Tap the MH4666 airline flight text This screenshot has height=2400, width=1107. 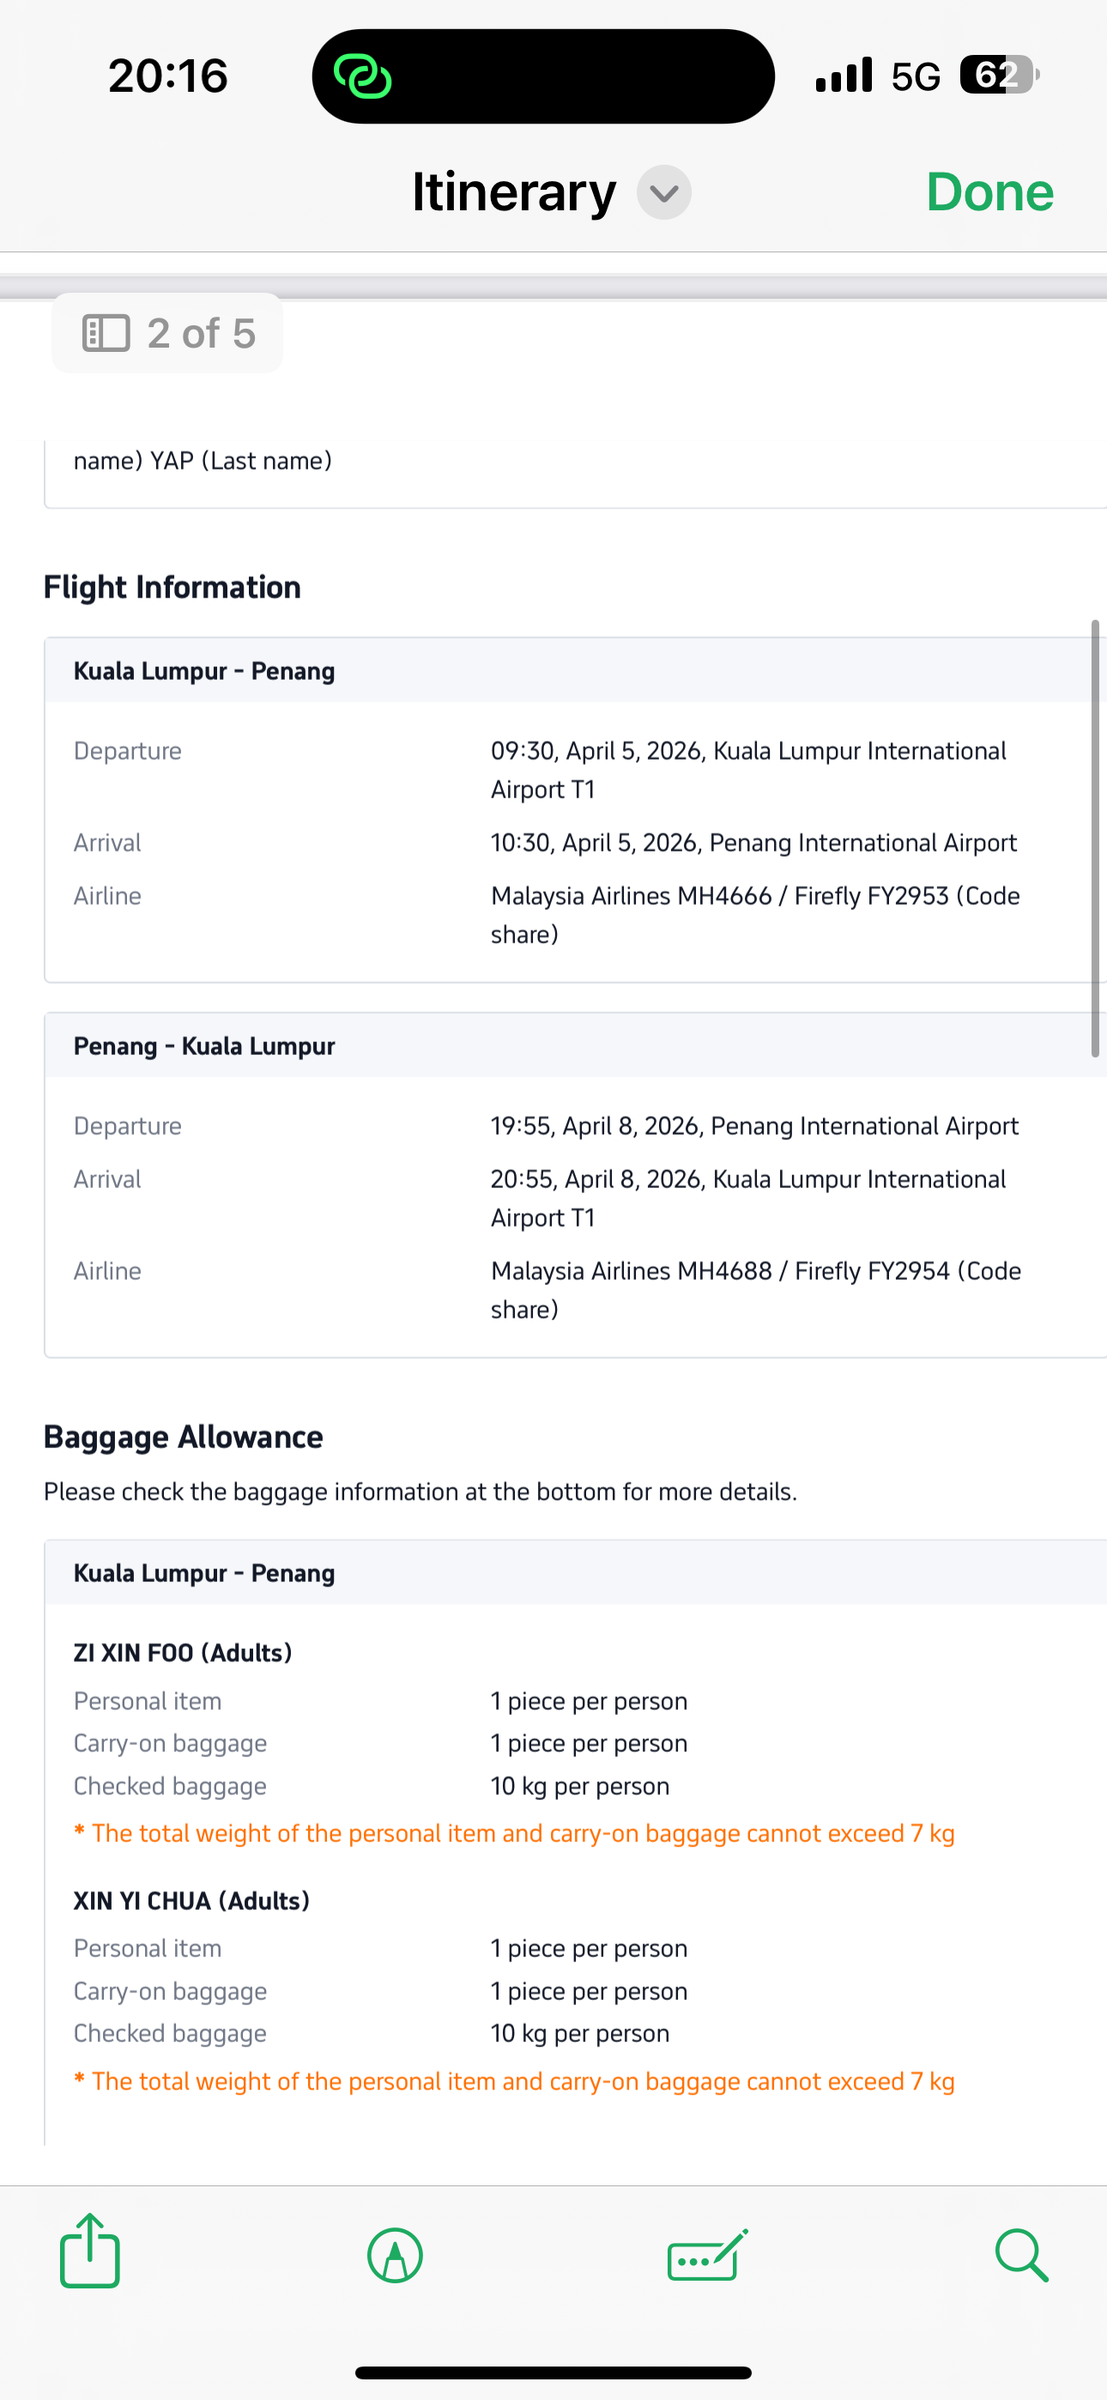pyautogui.click(x=631, y=896)
